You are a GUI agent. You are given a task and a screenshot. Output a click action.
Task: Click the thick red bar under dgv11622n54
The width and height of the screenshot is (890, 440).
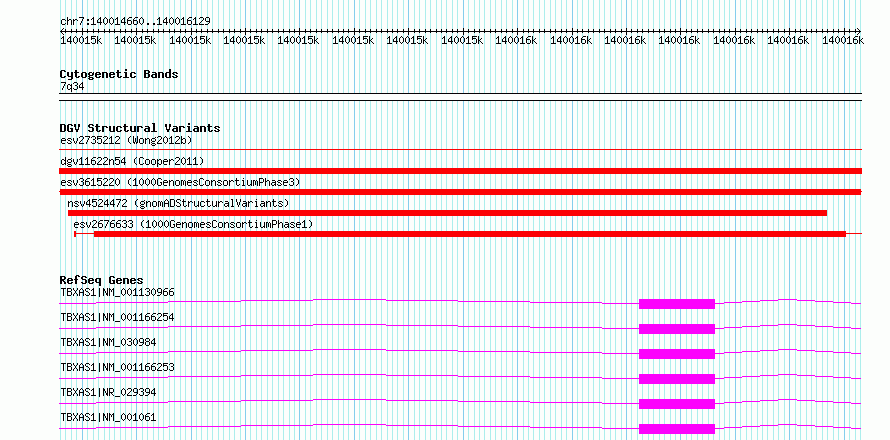pyautogui.click(x=460, y=171)
